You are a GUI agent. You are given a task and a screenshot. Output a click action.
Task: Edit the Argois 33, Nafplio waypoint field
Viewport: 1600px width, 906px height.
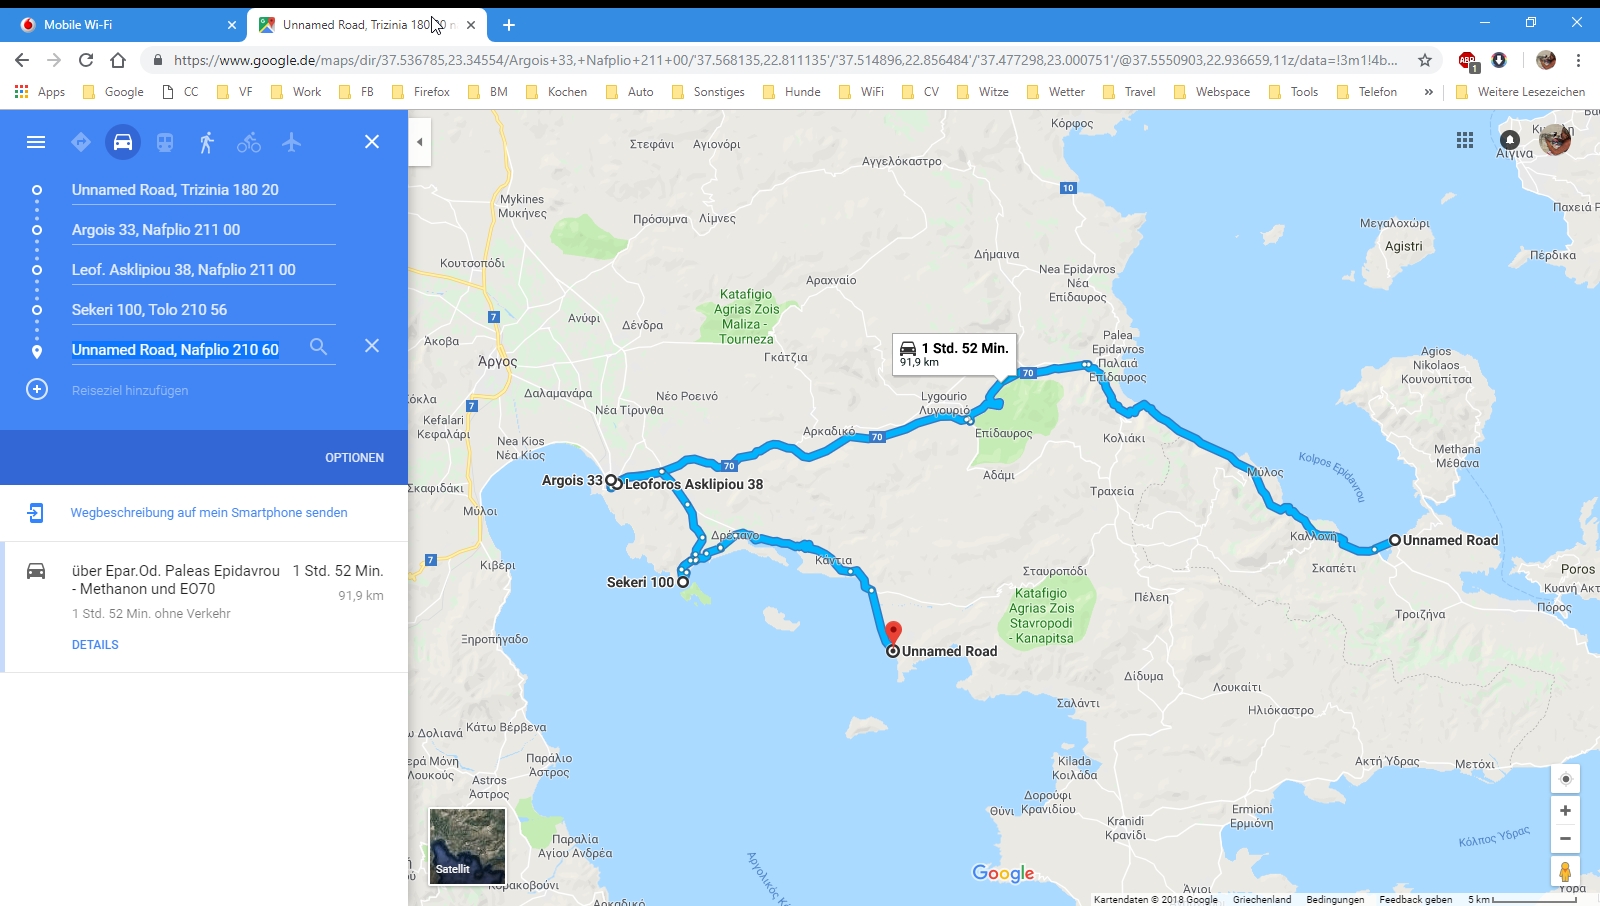pos(203,229)
